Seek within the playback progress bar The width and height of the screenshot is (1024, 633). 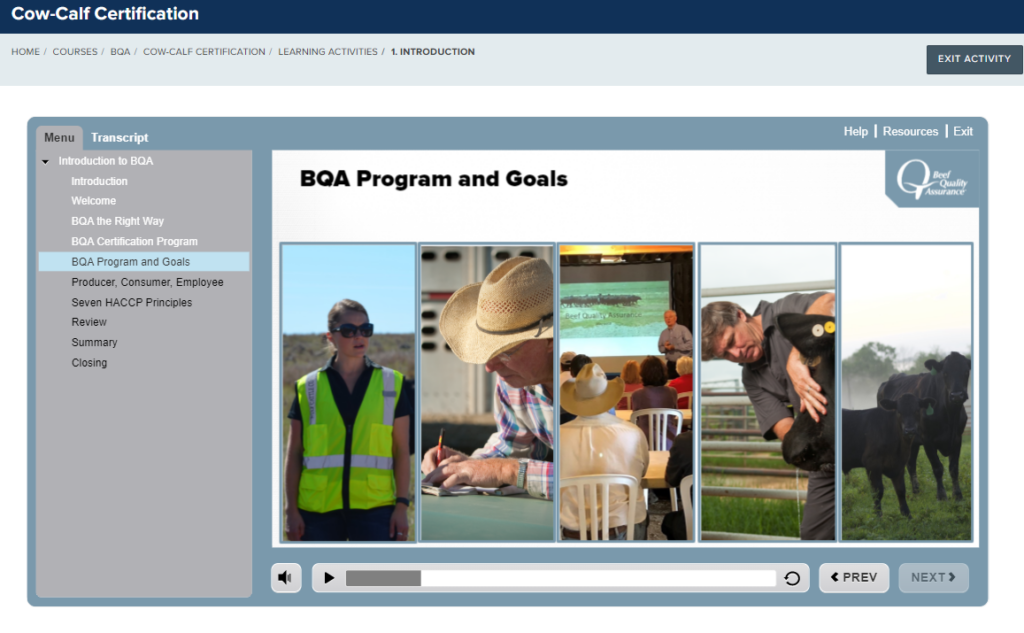click(560, 578)
